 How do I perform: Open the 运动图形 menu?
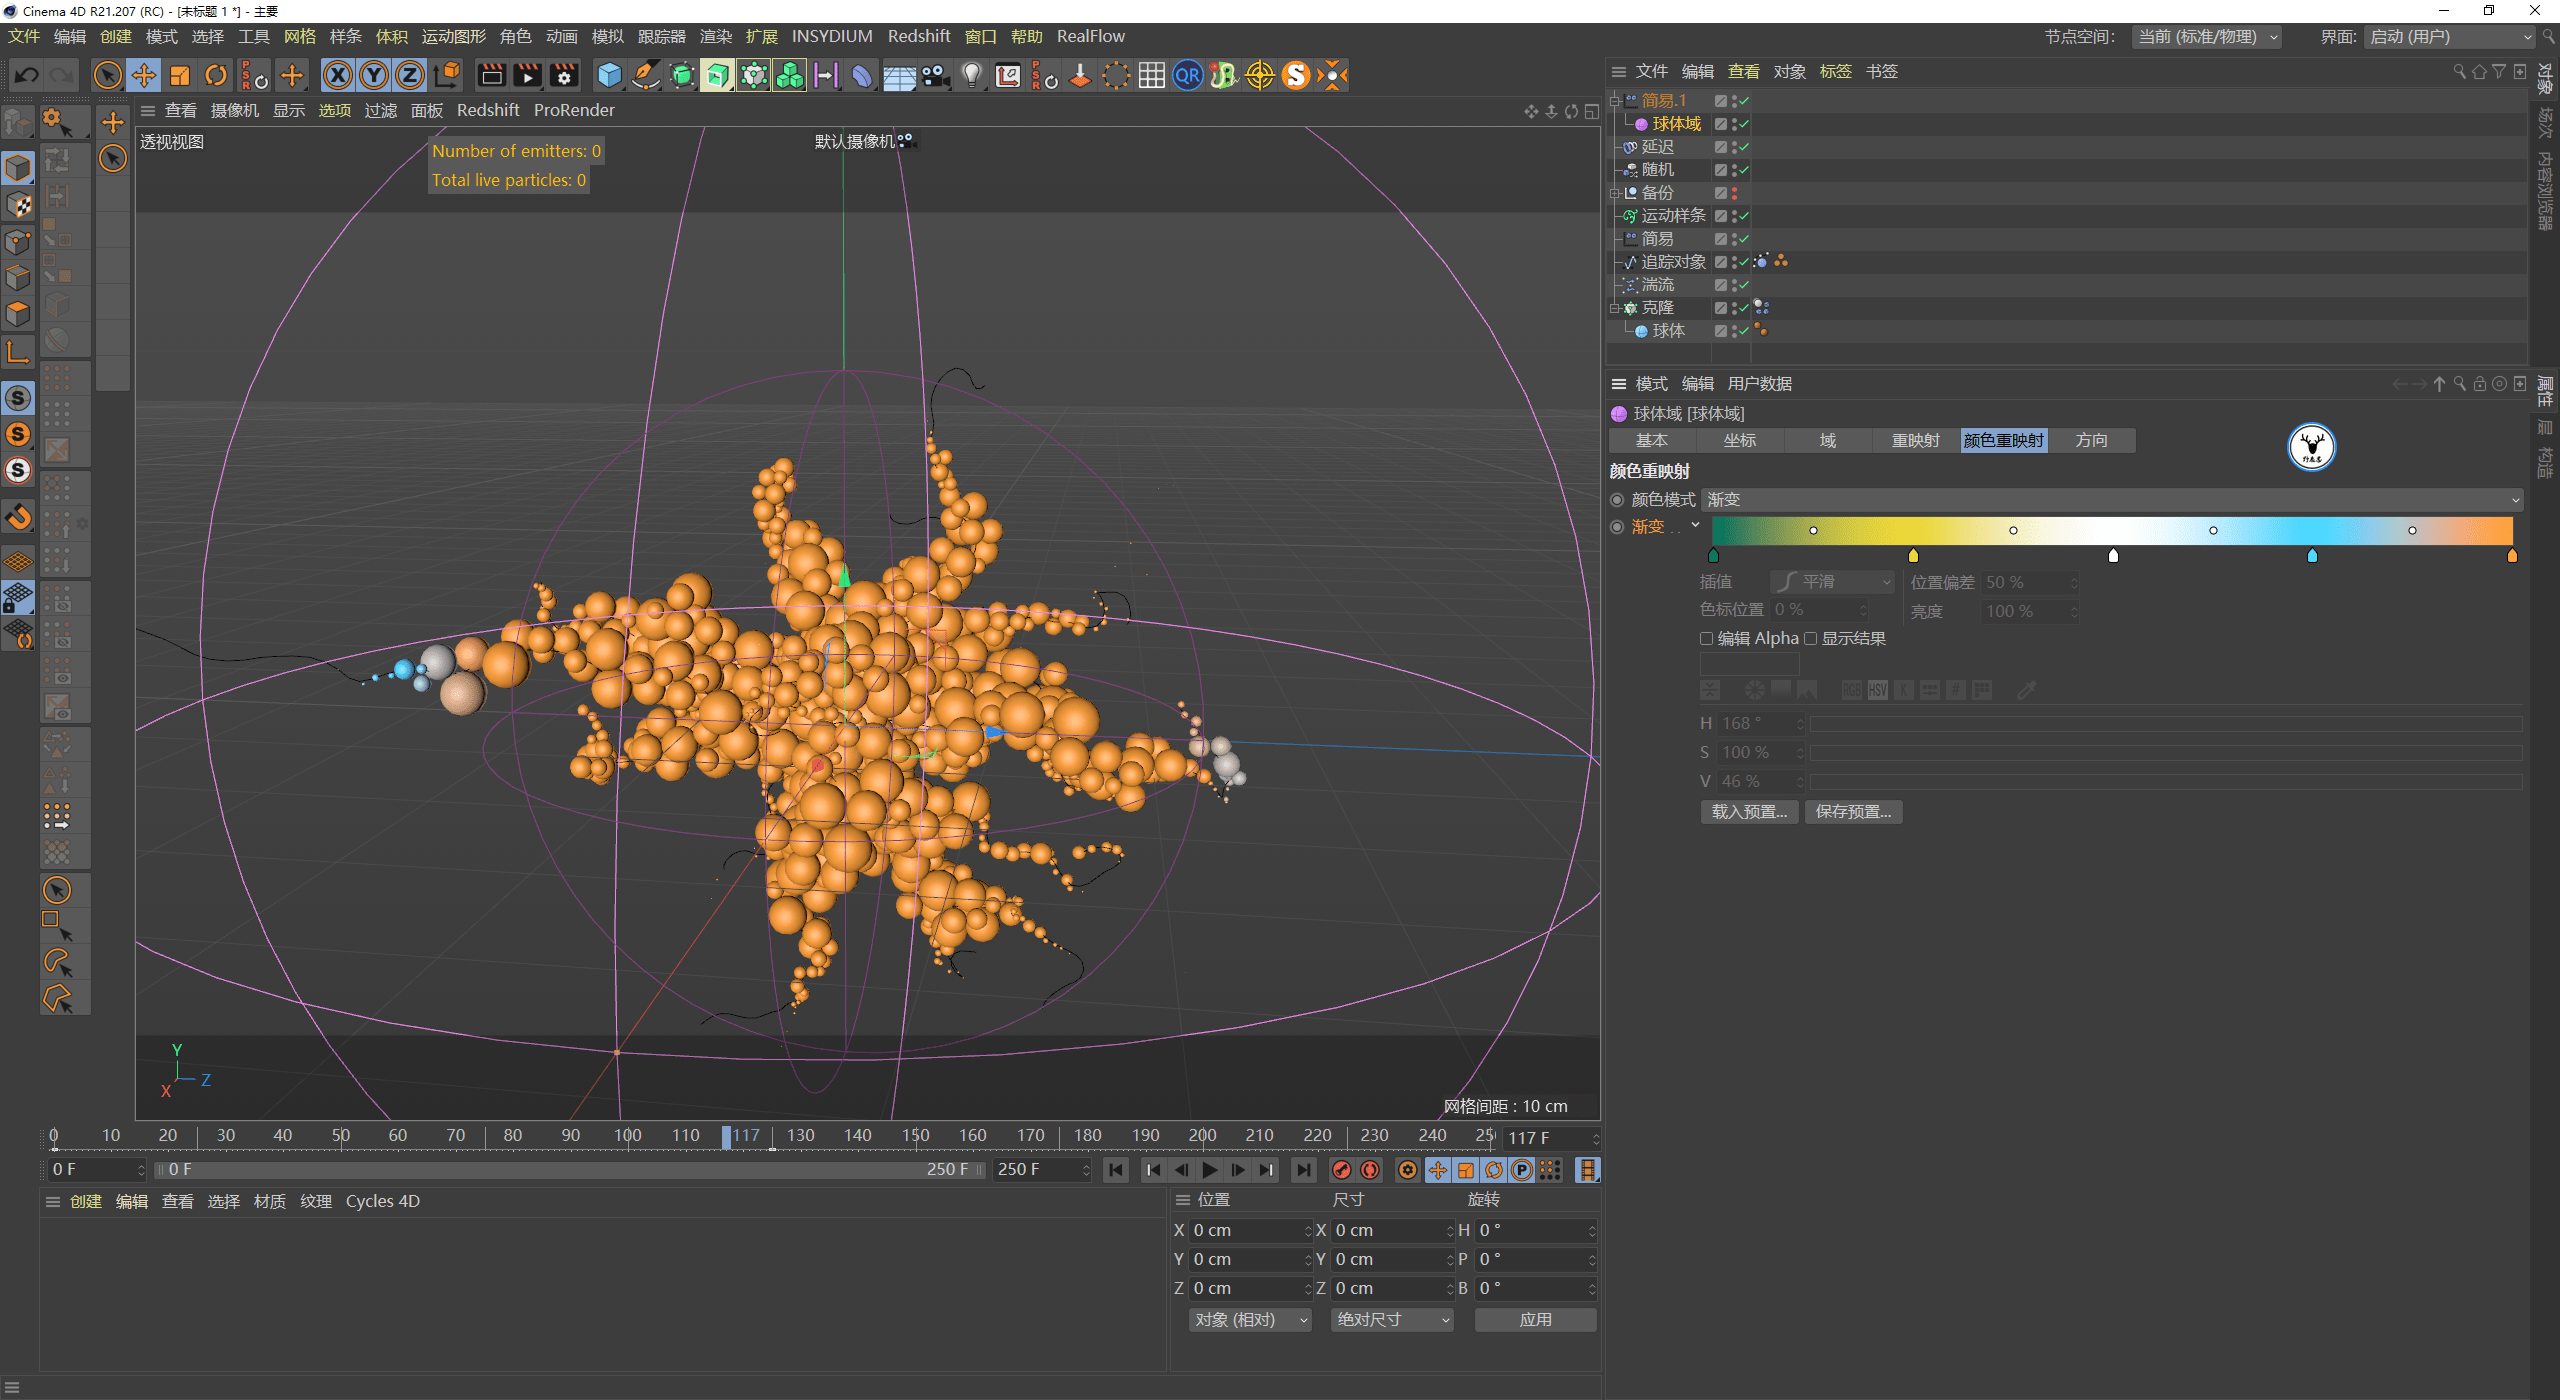tap(452, 36)
